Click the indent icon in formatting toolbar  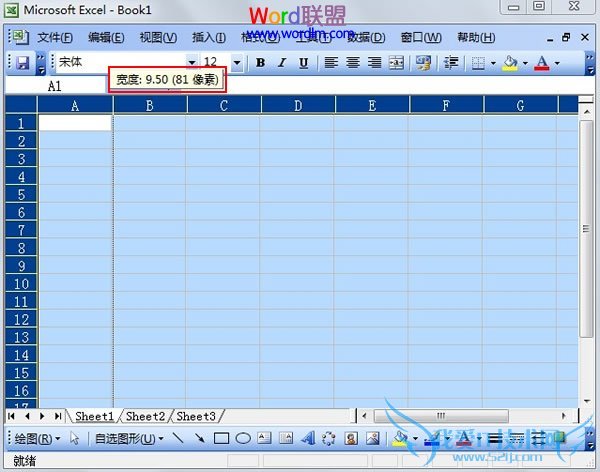click(x=451, y=62)
